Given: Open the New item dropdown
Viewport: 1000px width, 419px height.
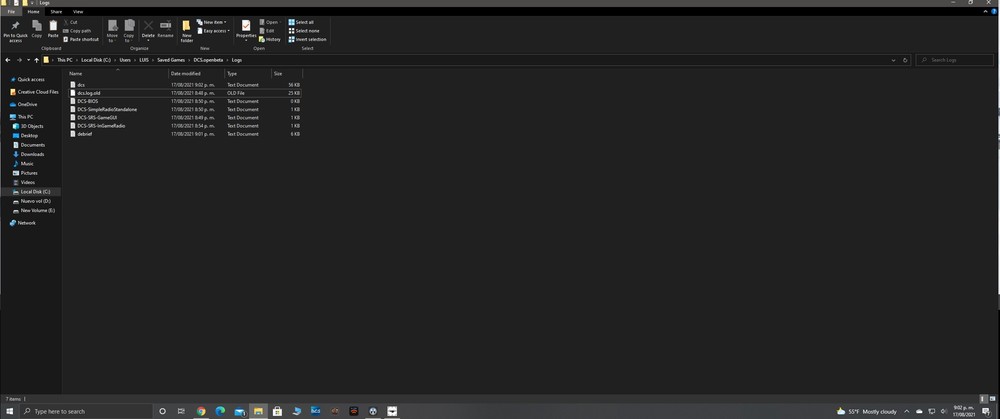Looking at the screenshot, I should click(x=212, y=22).
